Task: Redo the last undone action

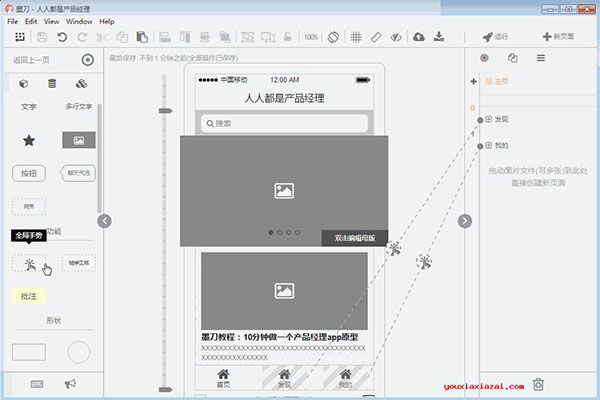Action: pyautogui.click(x=82, y=37)
